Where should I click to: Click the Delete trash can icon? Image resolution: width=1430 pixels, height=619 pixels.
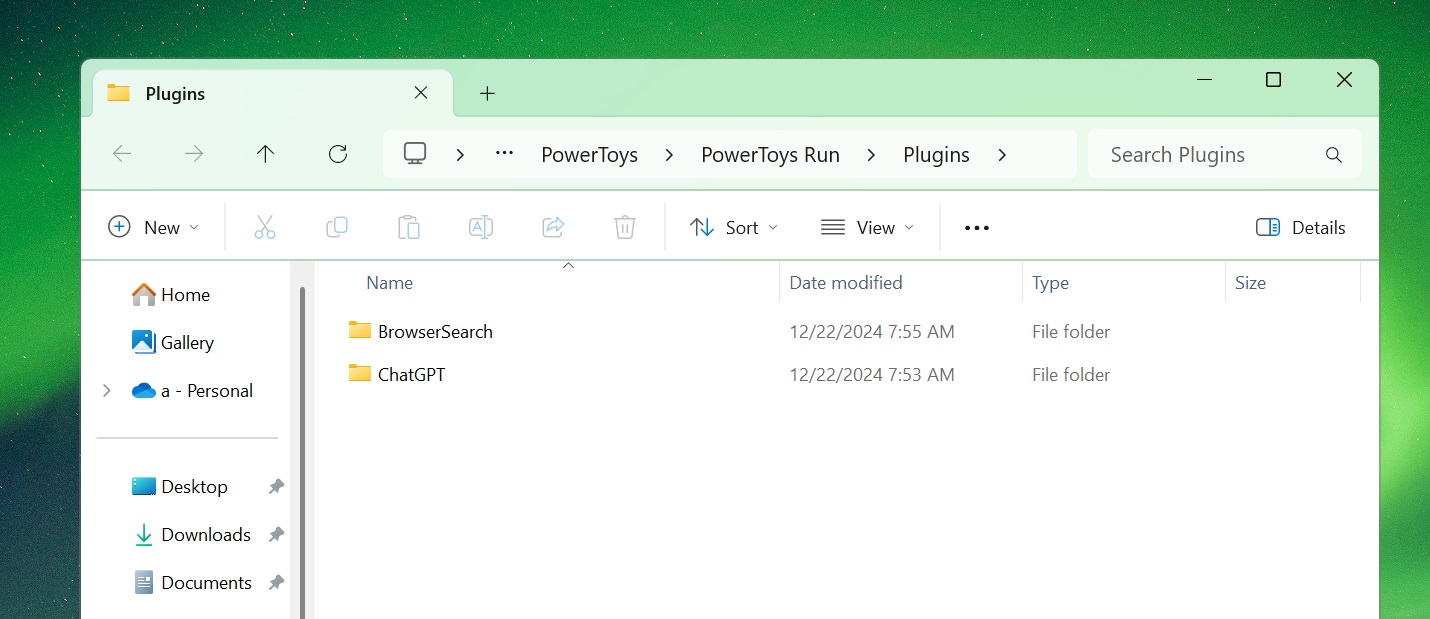[625, 228]
